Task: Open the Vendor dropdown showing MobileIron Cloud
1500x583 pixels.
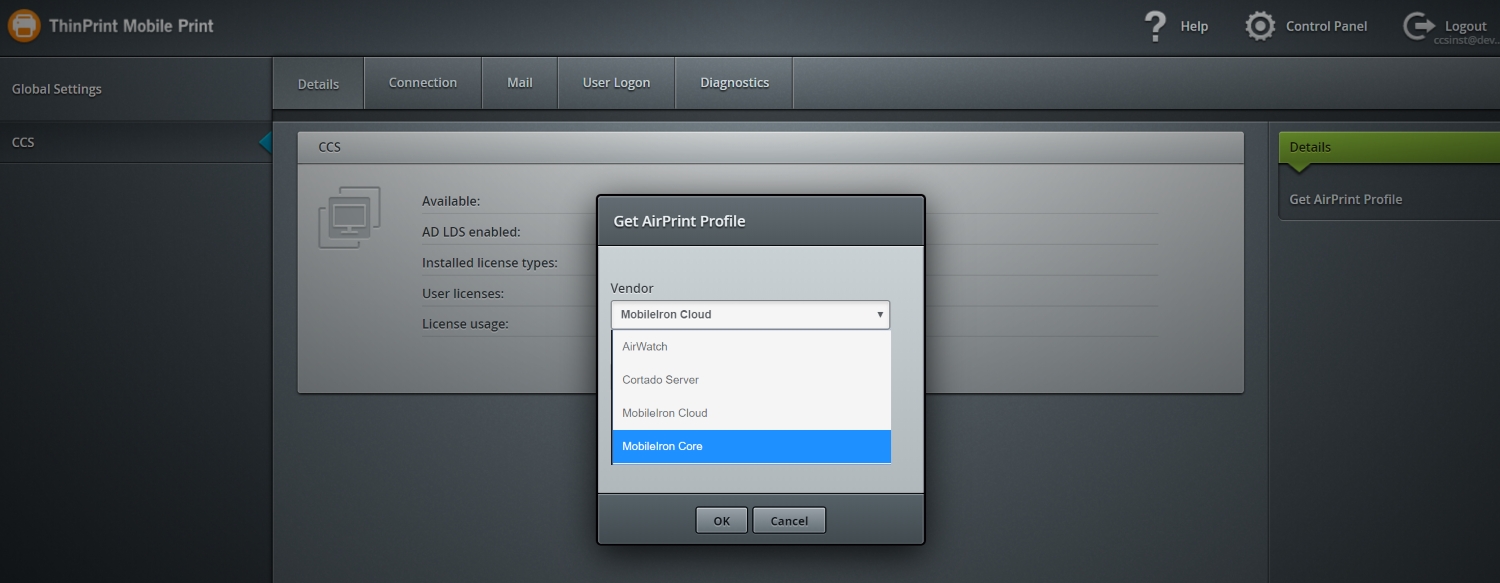Action: coord(750,314)
